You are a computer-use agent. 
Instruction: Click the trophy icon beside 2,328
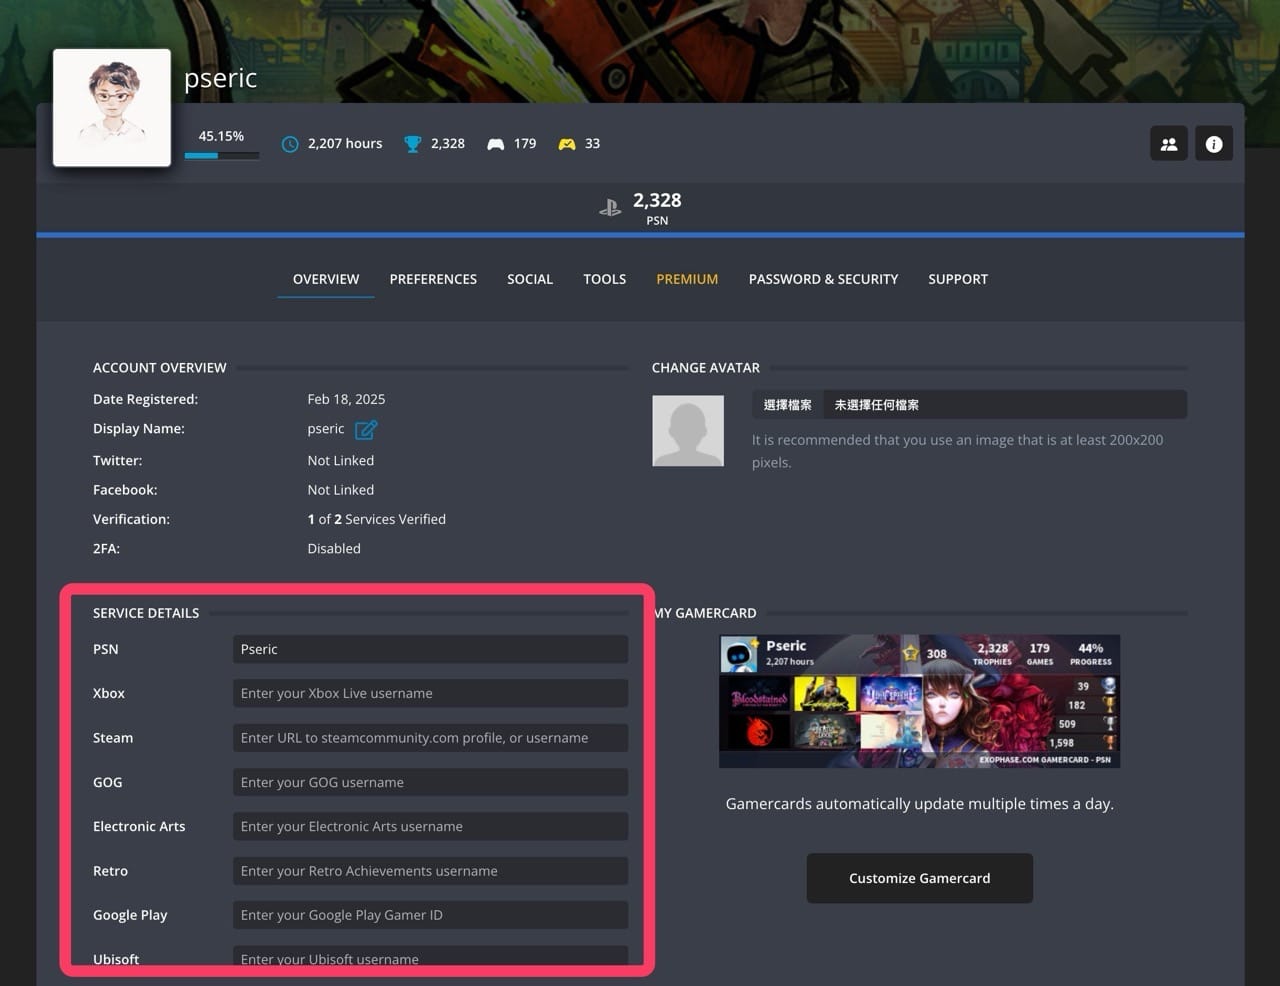tap(412, 144)
